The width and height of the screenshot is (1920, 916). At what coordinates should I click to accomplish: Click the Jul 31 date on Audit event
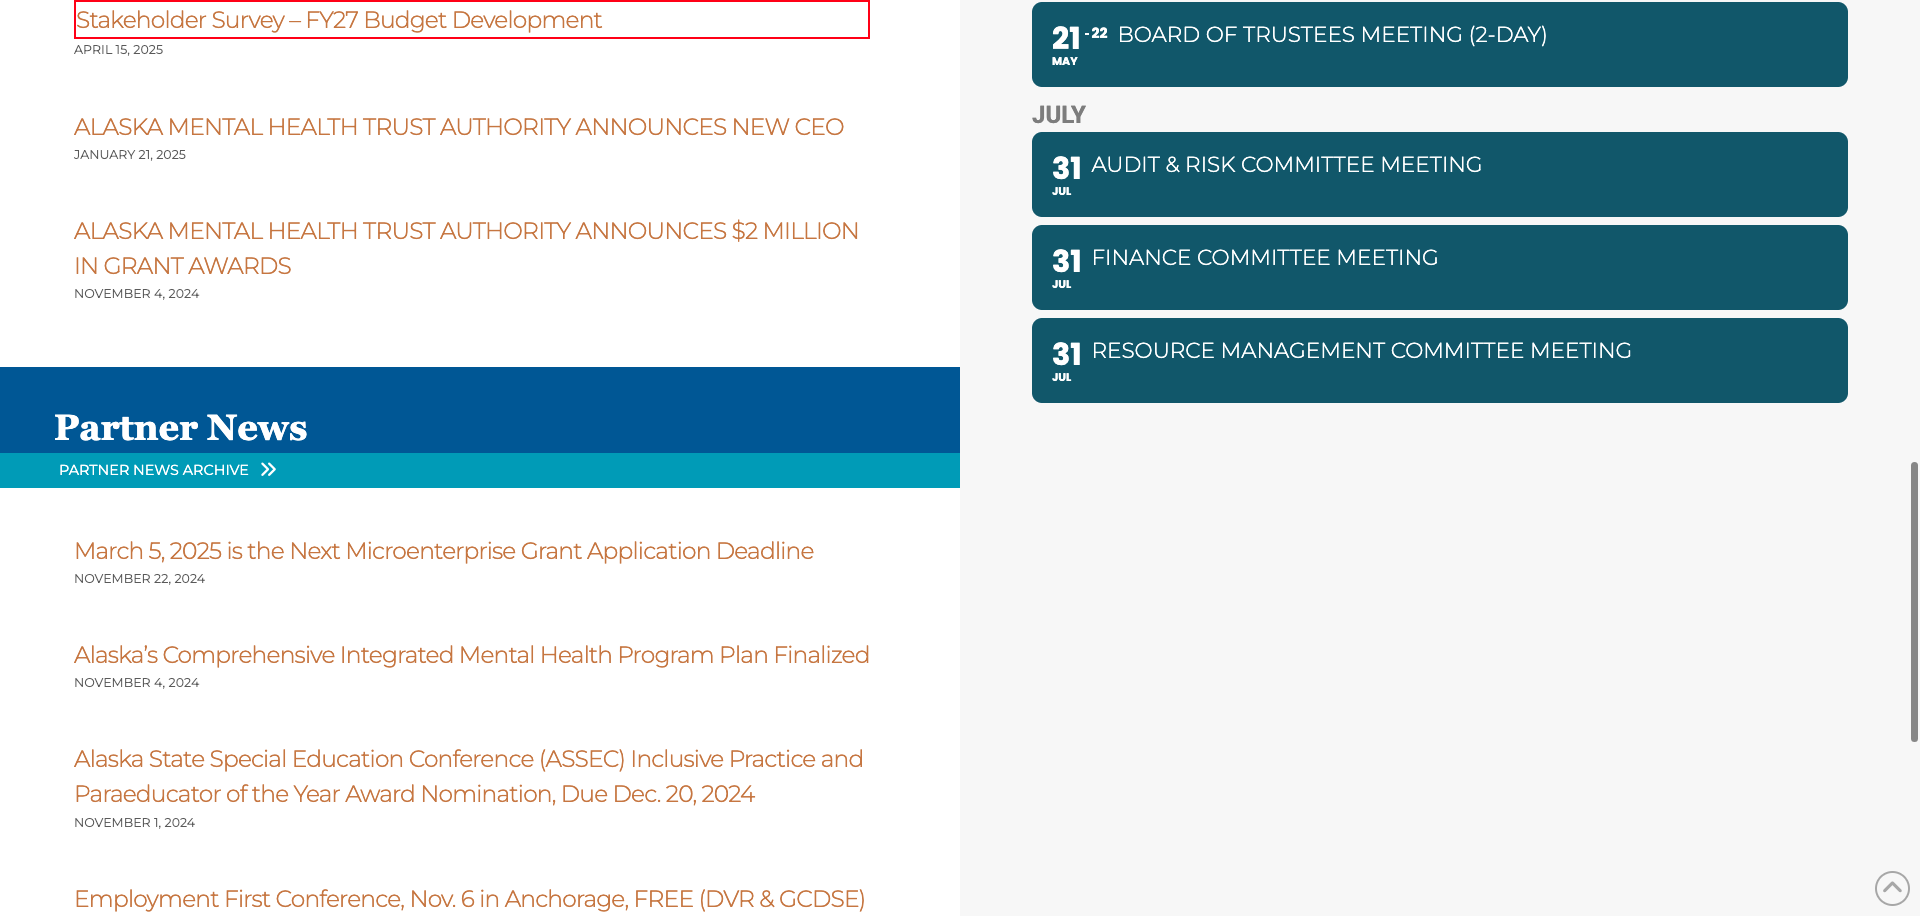1066,174
